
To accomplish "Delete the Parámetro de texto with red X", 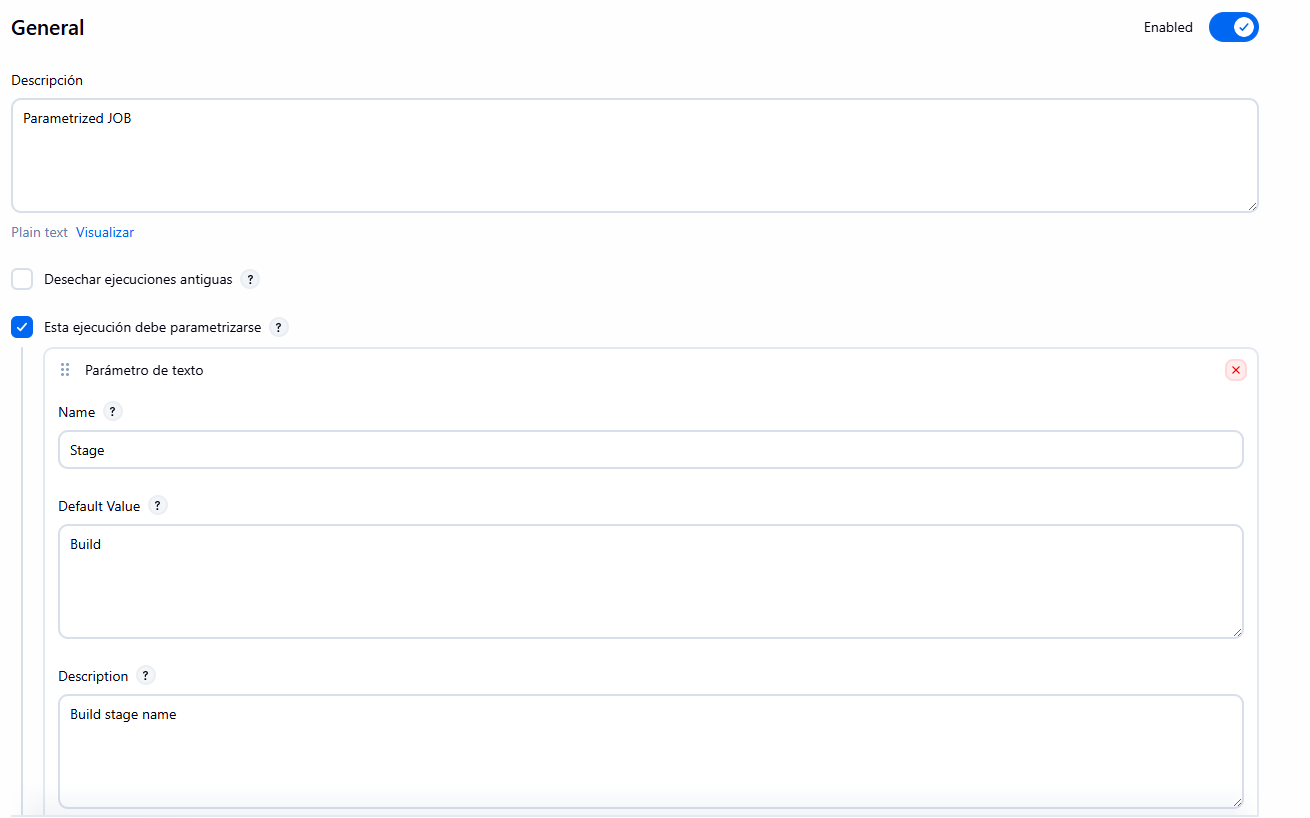I will pos(1236,370).
